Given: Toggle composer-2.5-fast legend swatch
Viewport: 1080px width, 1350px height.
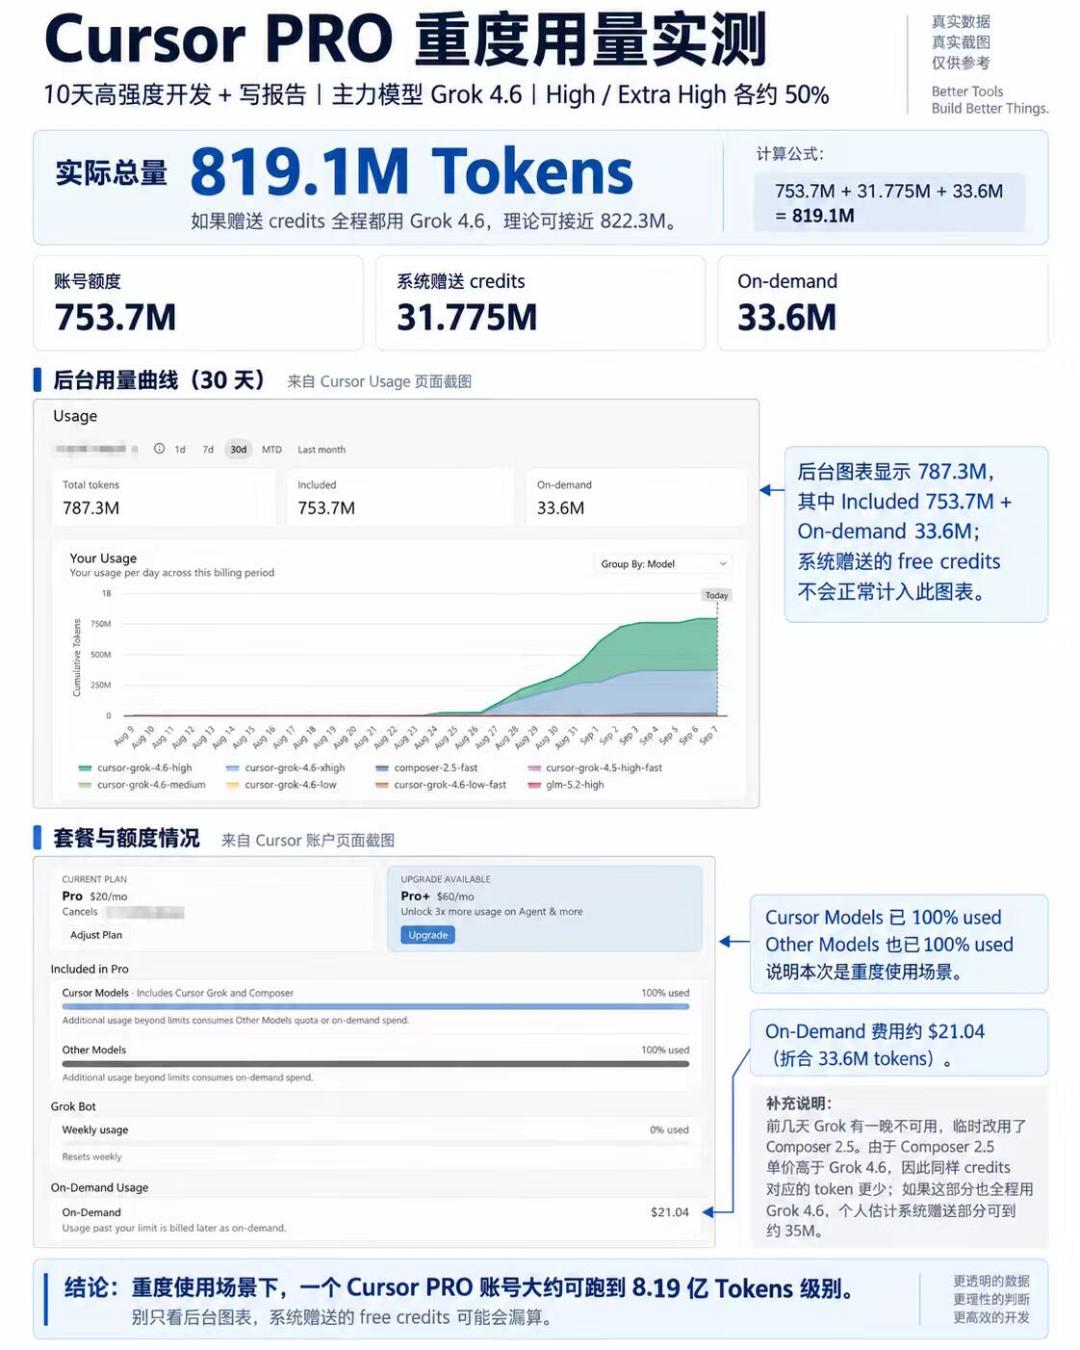Looking at the screenshot, I should (x=381, y=768).
